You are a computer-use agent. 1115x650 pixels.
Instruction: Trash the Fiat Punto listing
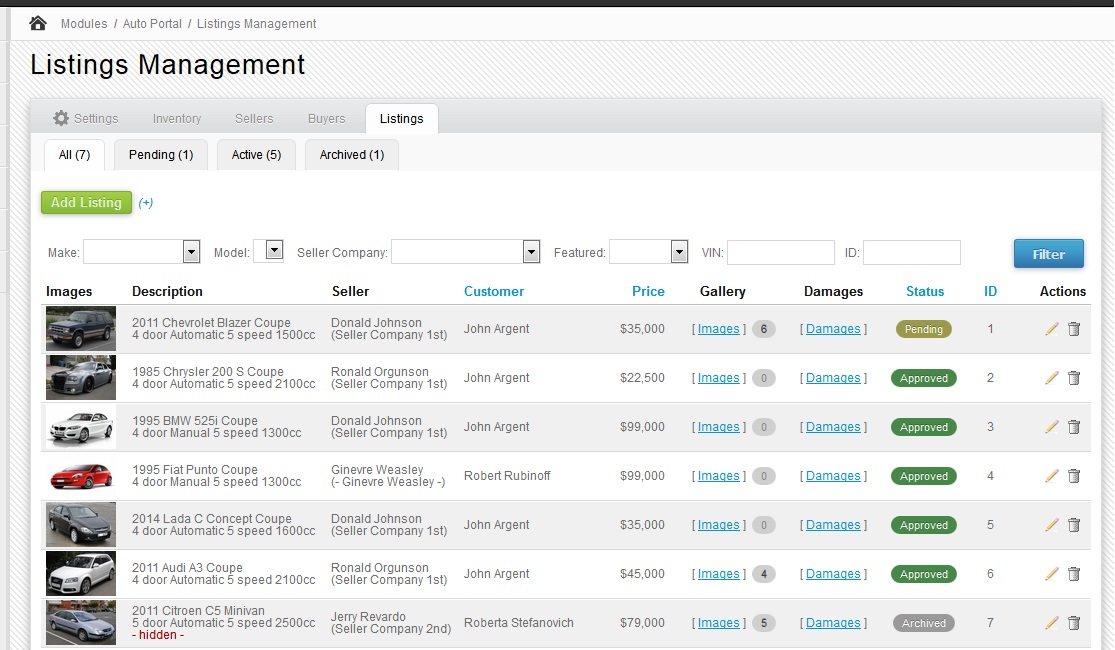[x=1074, y=476]
